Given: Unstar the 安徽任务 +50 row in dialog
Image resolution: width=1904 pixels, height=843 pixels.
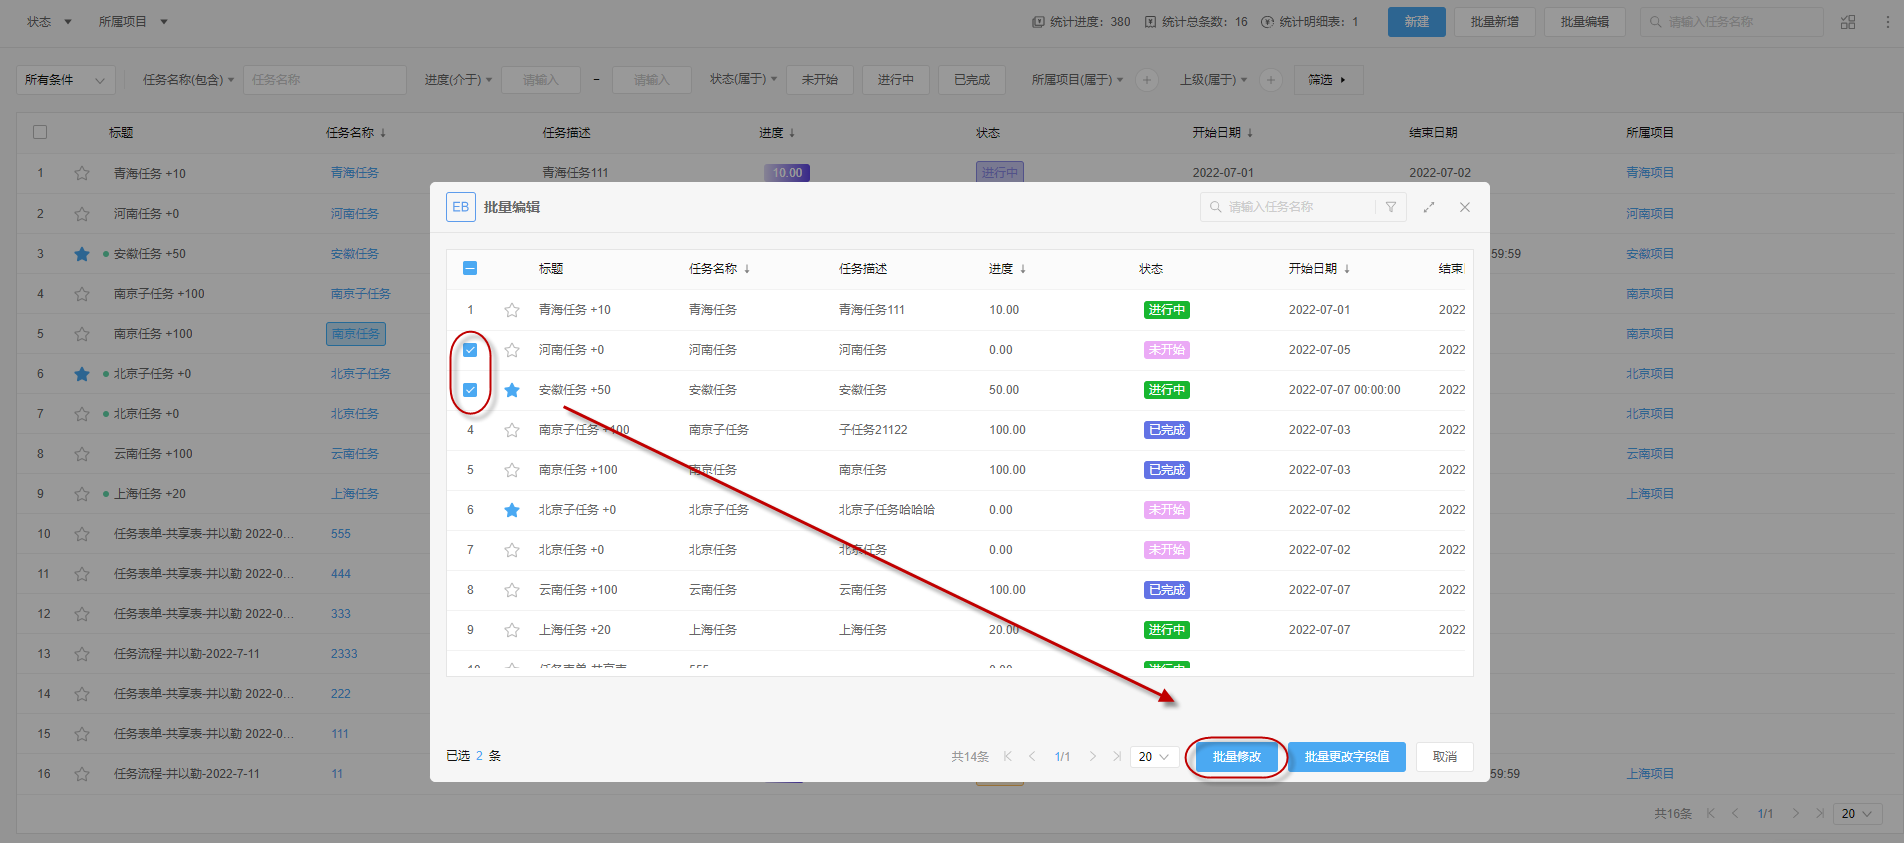Looking at the screenshot, I should tap(512, 390).
